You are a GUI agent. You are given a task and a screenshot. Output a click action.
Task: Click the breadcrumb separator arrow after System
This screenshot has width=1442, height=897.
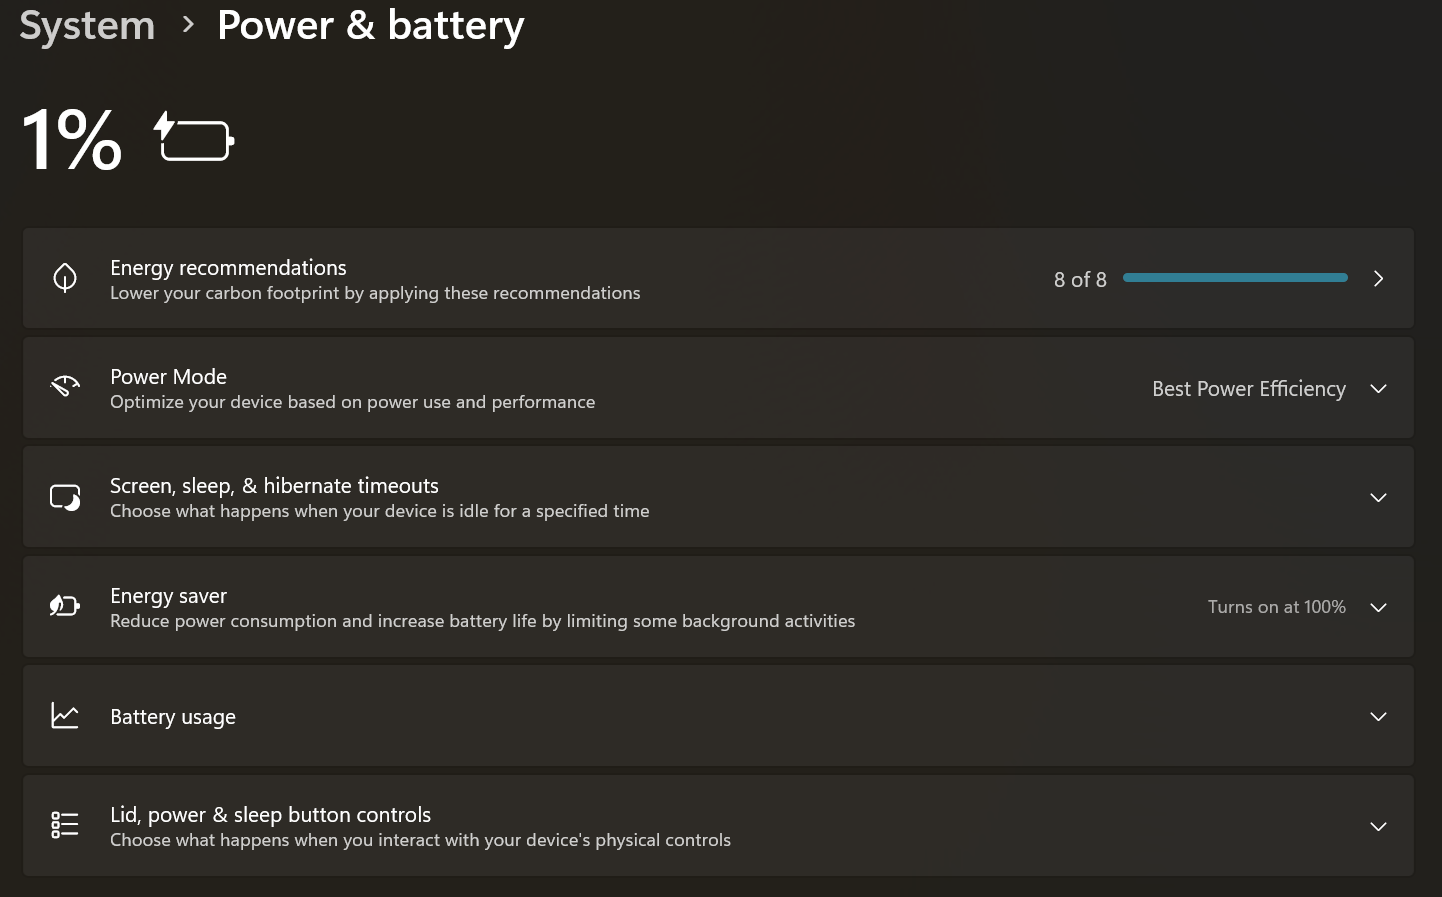coord(188,25)
